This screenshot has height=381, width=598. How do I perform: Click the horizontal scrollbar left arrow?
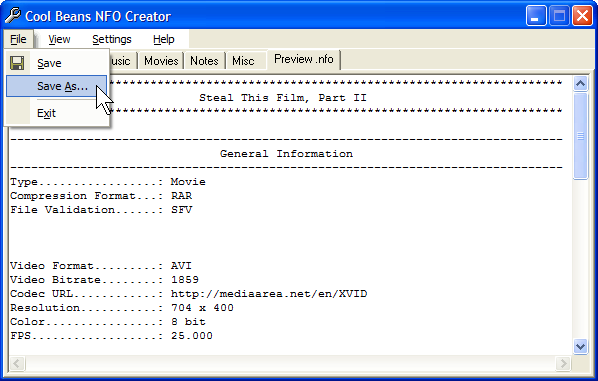pyautogui.click(x=17, y=363)
